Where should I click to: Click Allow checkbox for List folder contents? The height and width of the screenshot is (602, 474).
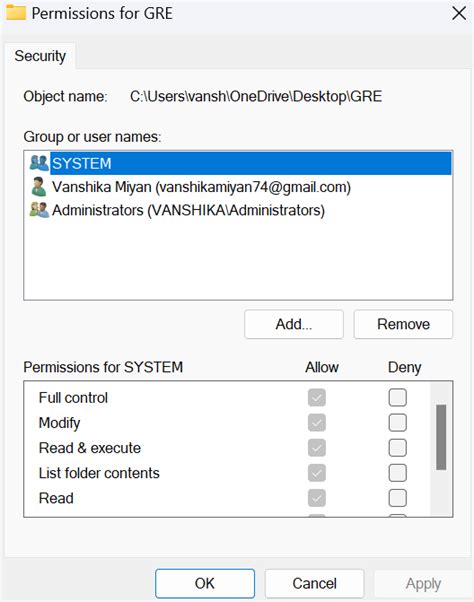point(317,473)
